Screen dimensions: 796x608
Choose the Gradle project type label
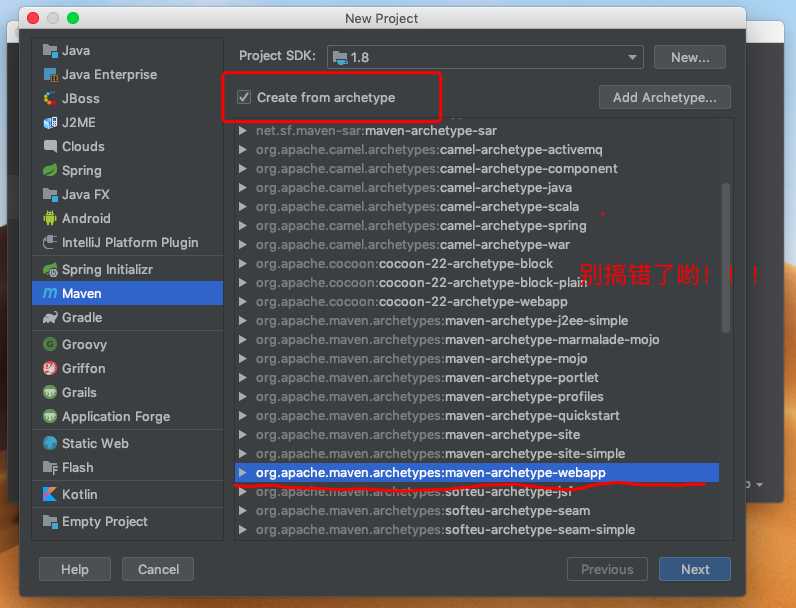(82, 318)
